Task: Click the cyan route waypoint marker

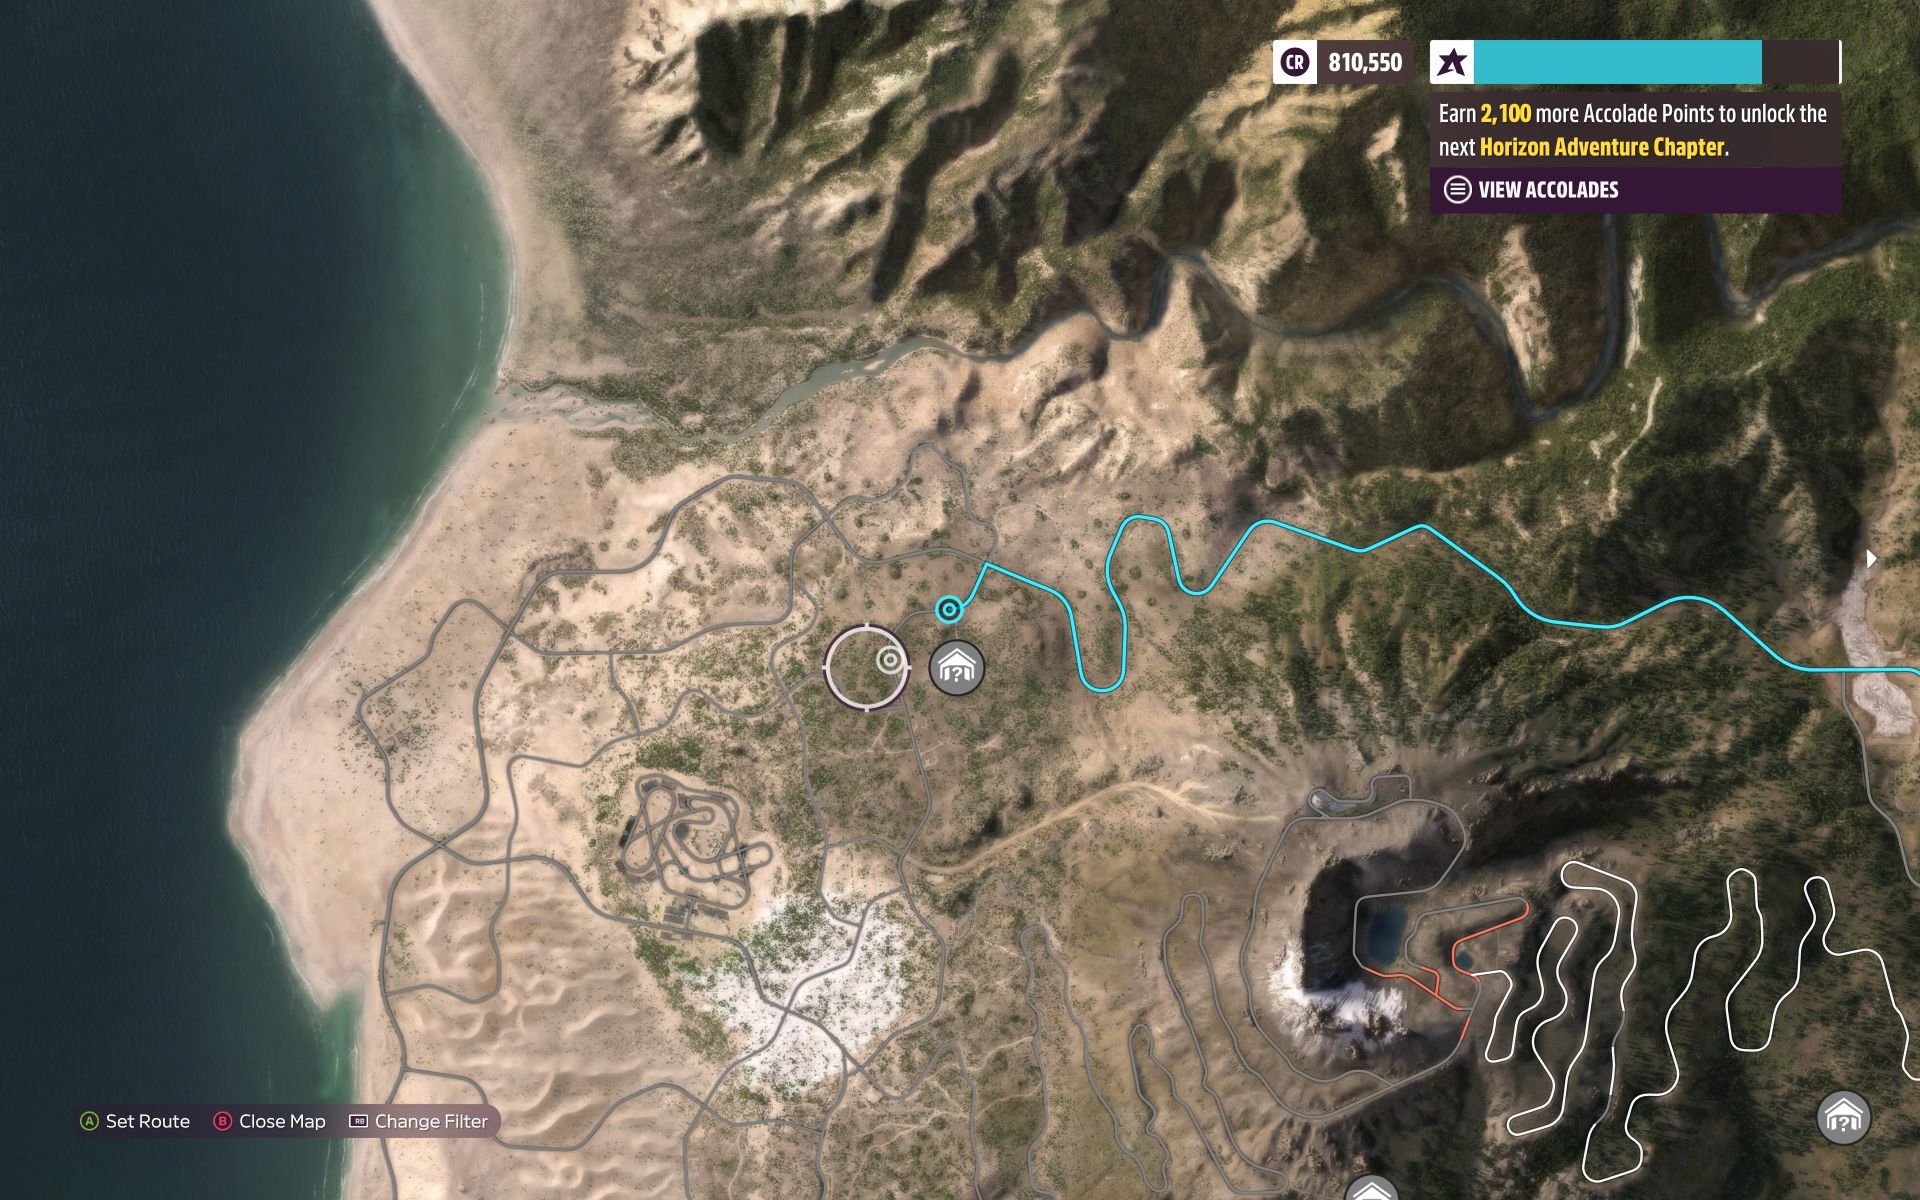Action: click(x=949, y=609)
